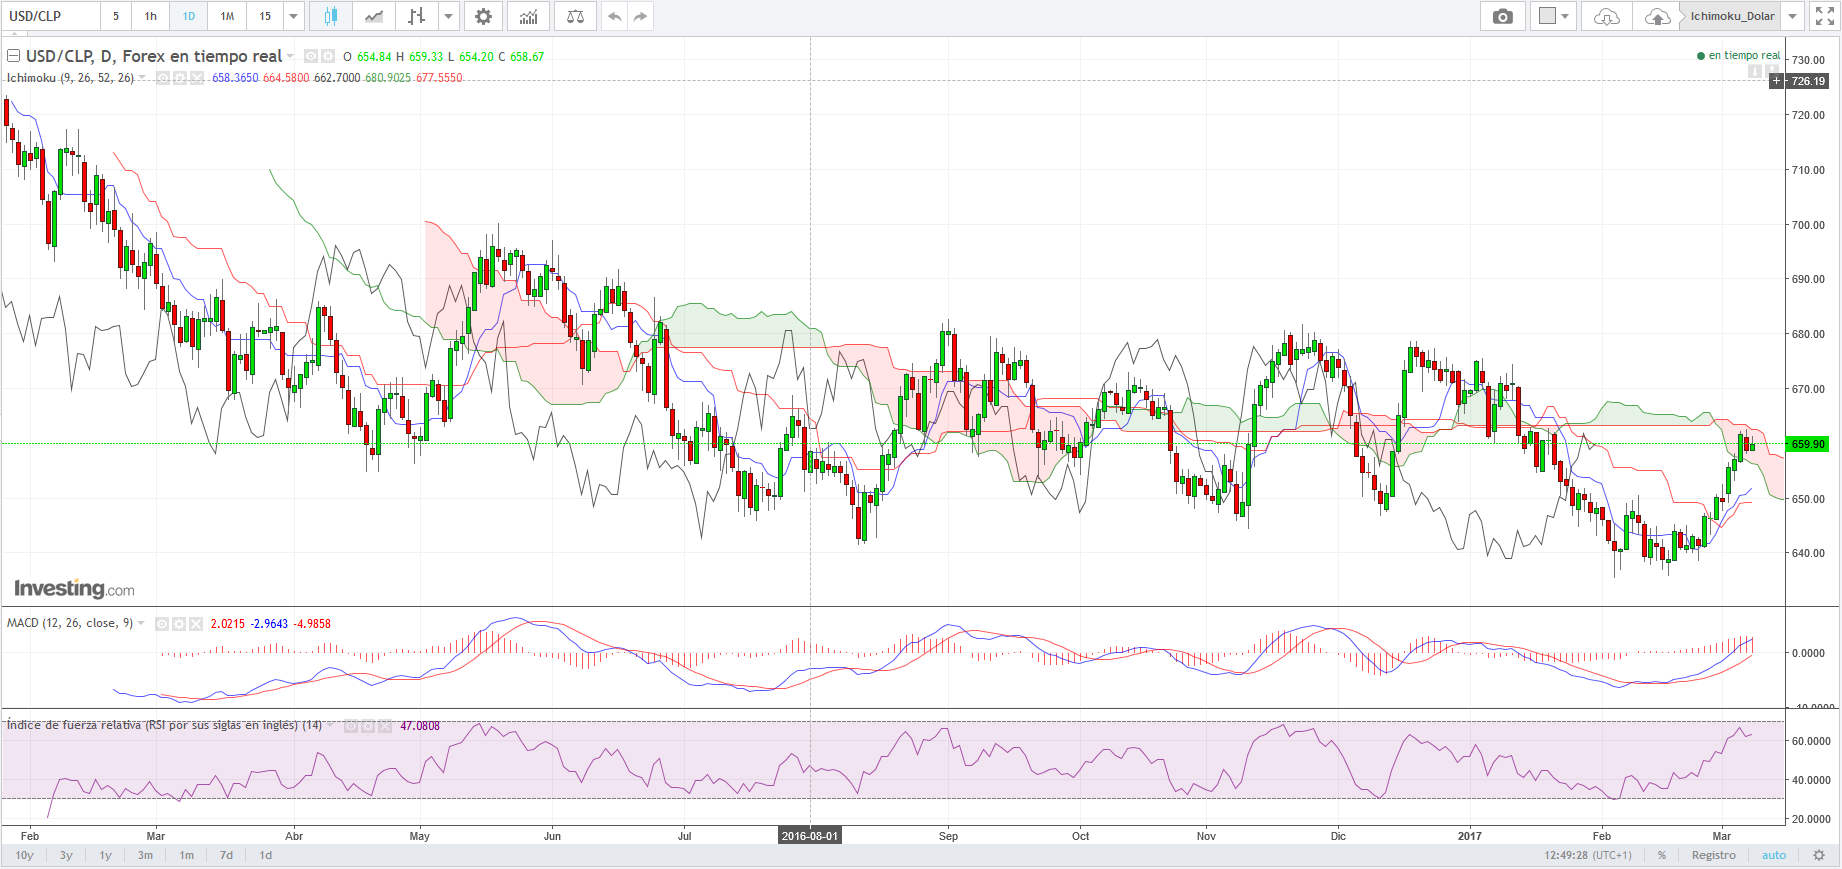Set time range to 1m

pyautogui.click(x=187, y=855)
